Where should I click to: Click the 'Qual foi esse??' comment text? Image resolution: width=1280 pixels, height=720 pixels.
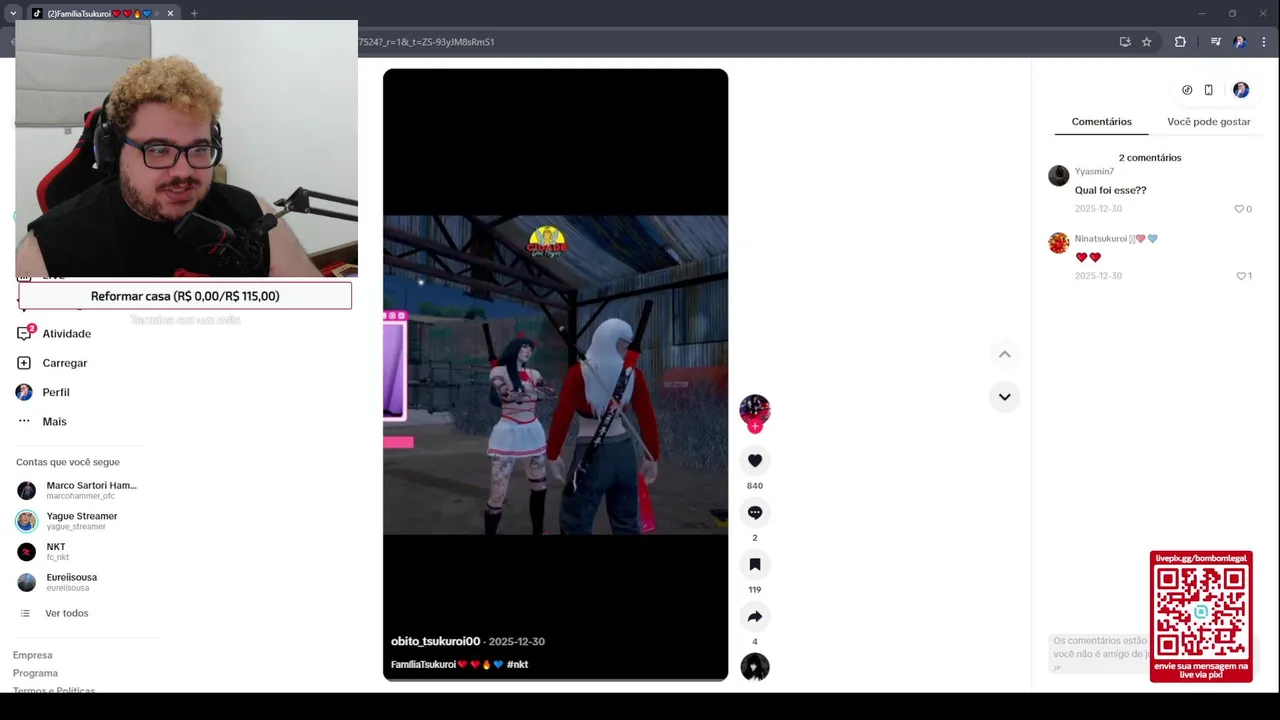point(1110,190)
